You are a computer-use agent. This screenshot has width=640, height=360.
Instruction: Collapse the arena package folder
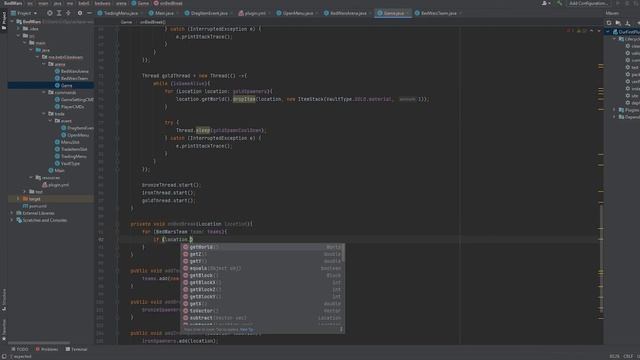(x=44, y=64)
